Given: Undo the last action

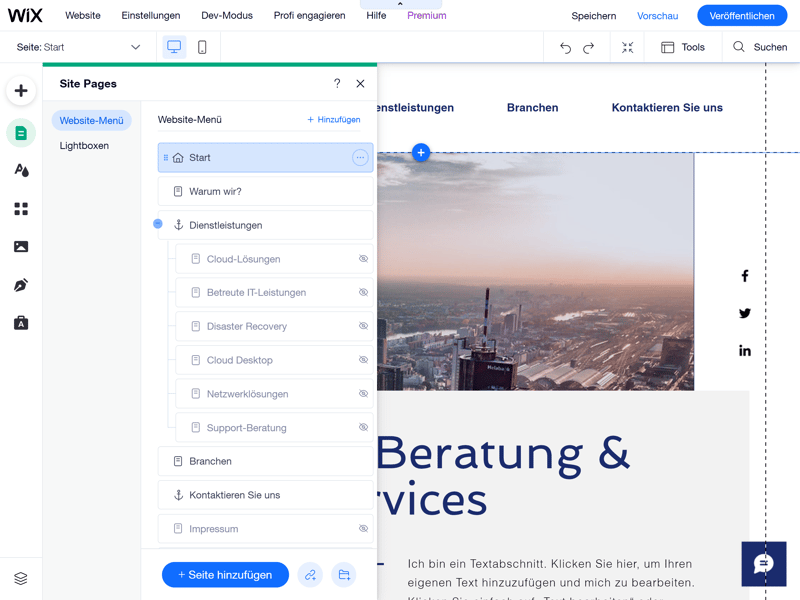Looking at the screenshot, I should pyautogui.click(x=565, y=47).
